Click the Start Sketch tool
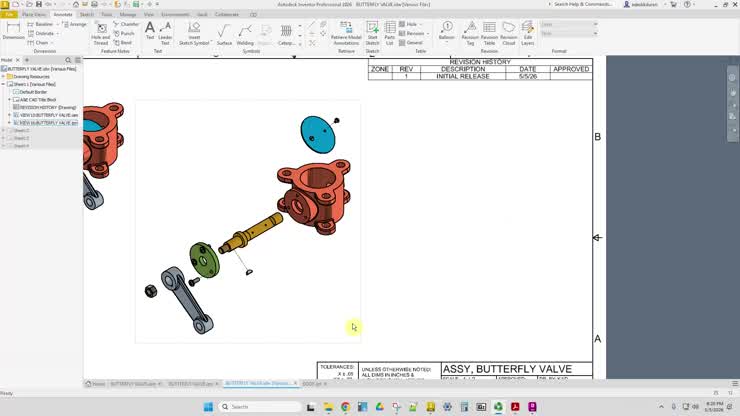This screenshot has height=416, width=740. point(372,33)
